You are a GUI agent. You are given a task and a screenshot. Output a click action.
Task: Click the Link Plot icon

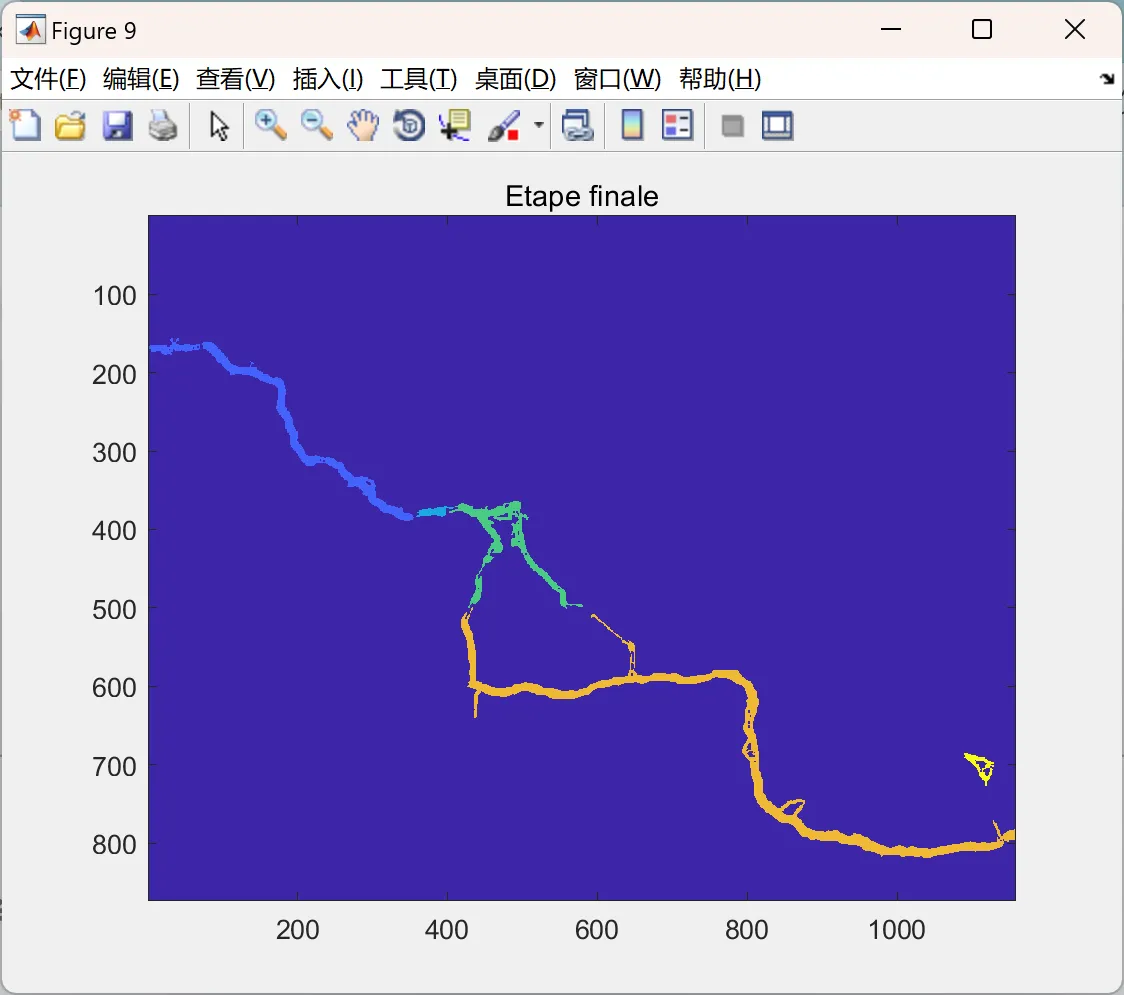click(x=577, y=125)
